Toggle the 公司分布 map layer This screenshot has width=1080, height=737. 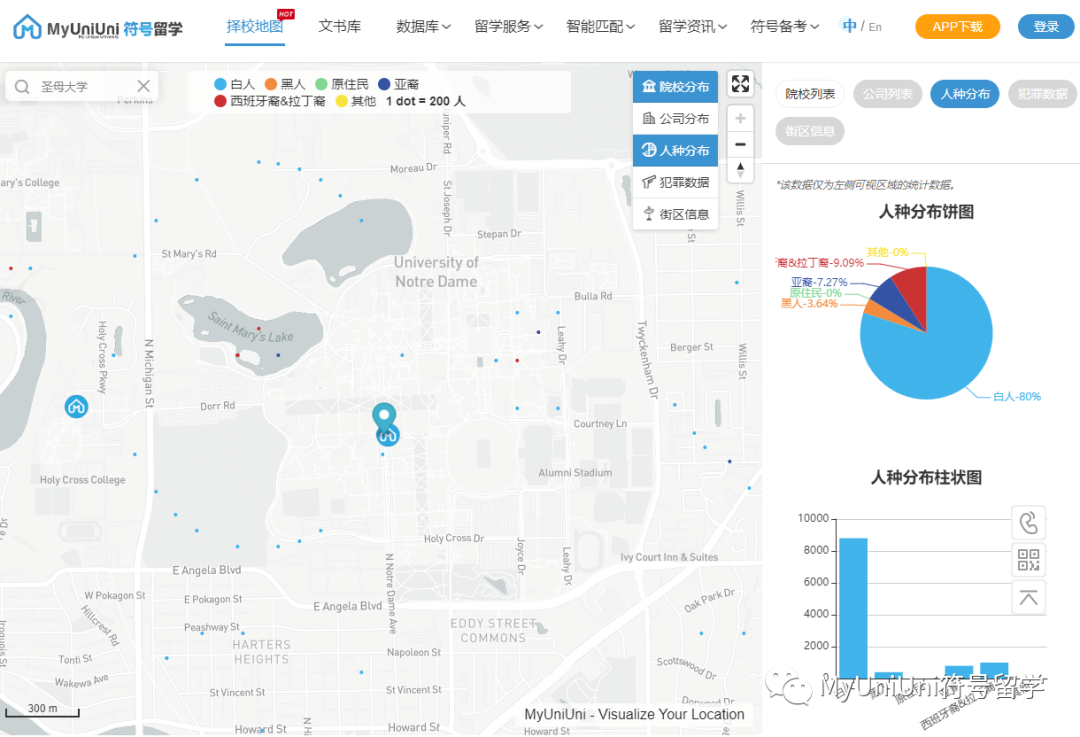[675, 118]
